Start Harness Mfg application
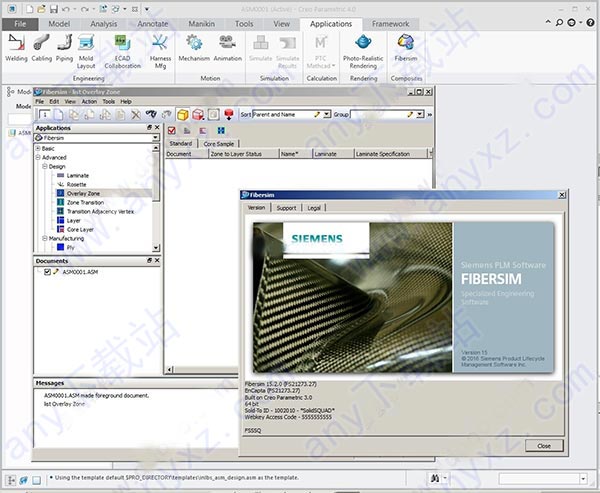This screenshot has height=493, width=600. [x=160, y=51]
